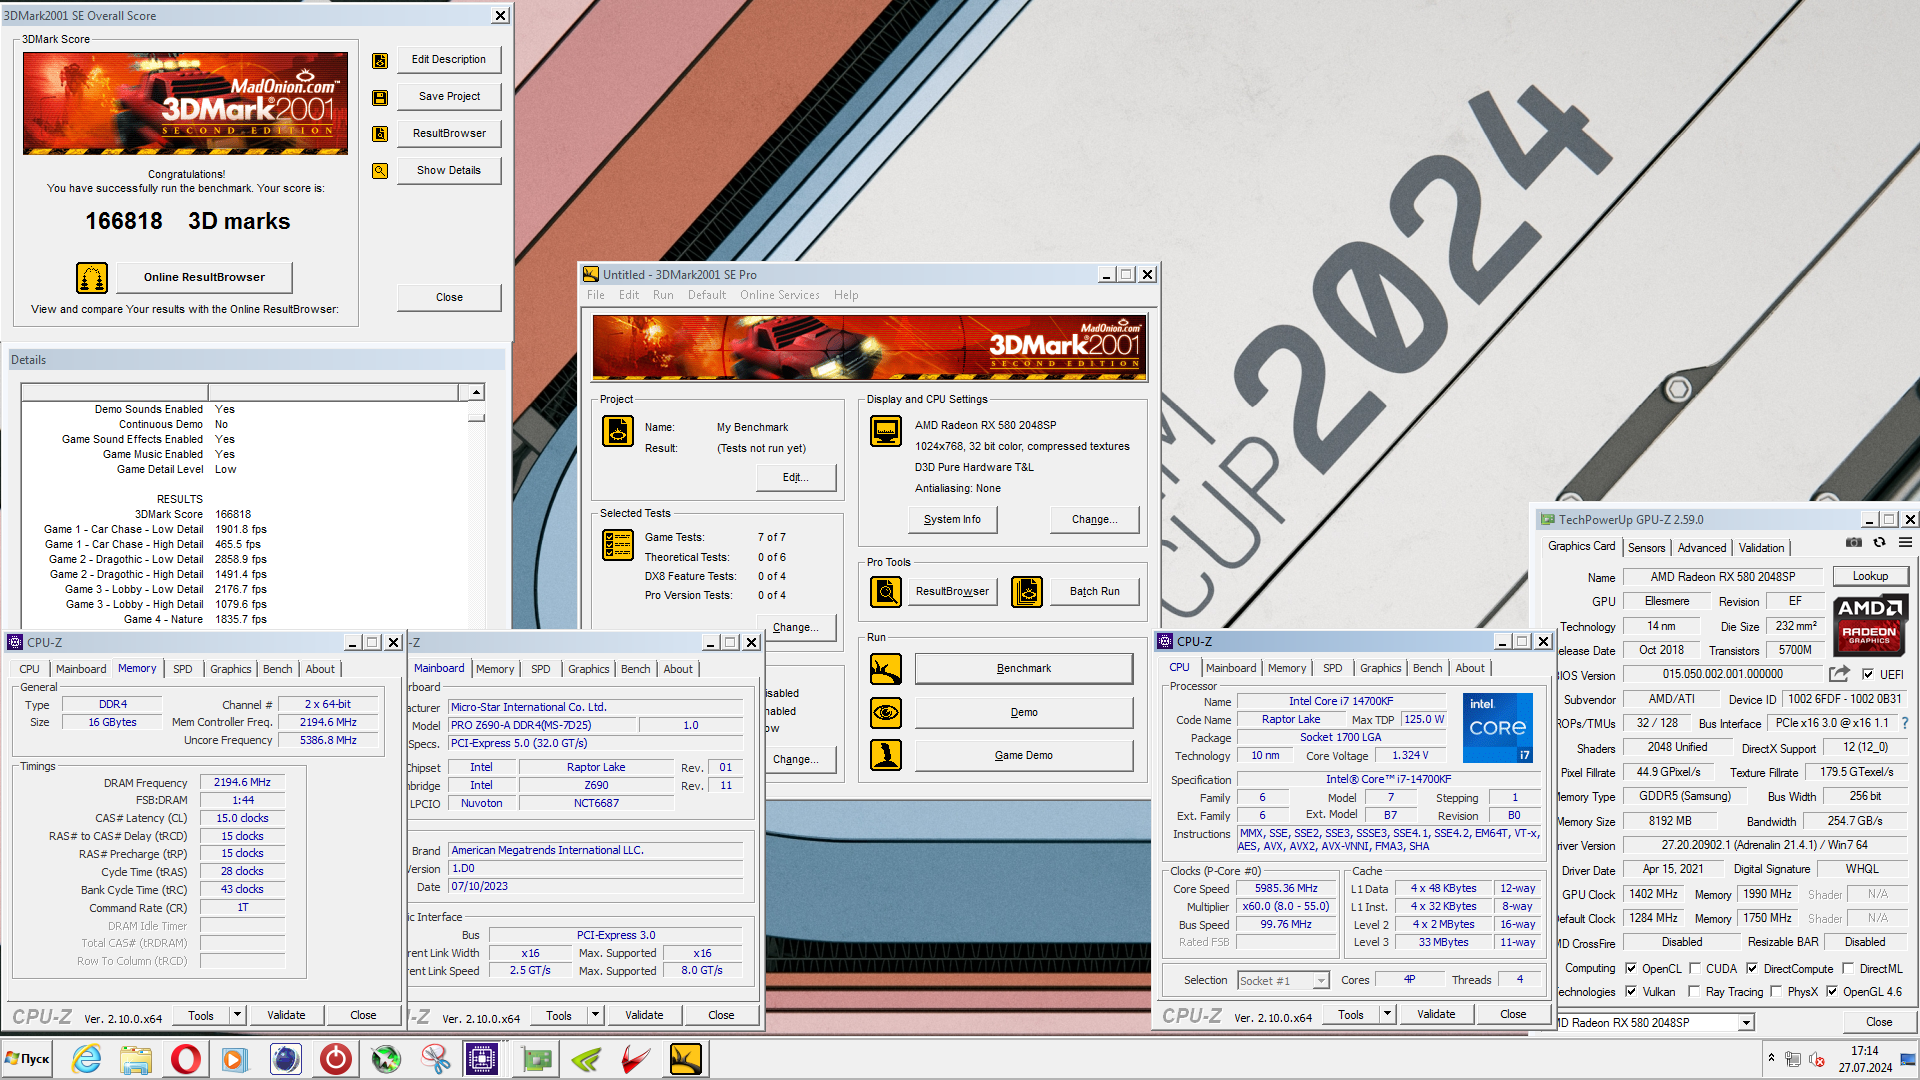Toggle the PhysX checkbox
The height and width of the screenshot is (1080, 1920).
click(x=1776, y=992)
